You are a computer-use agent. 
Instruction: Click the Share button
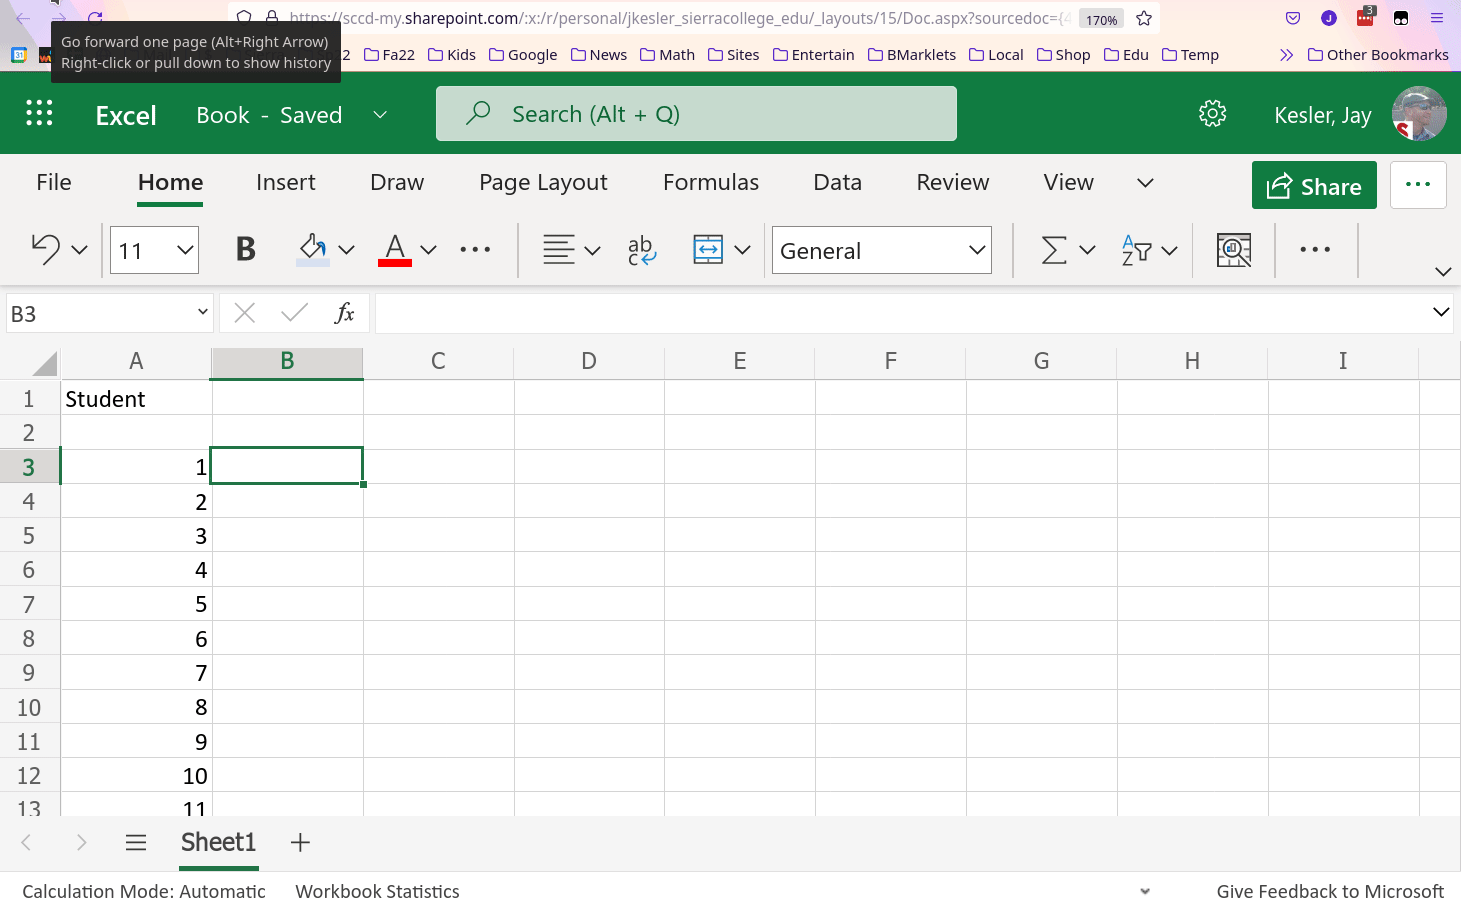pyautogui.click(x=1314, y=186)
